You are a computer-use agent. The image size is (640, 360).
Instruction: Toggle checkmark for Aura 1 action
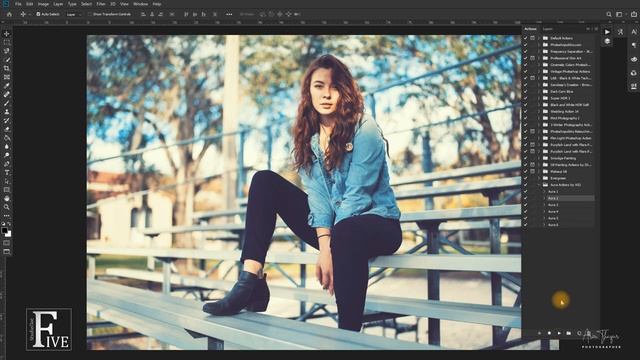pos(525,191)
